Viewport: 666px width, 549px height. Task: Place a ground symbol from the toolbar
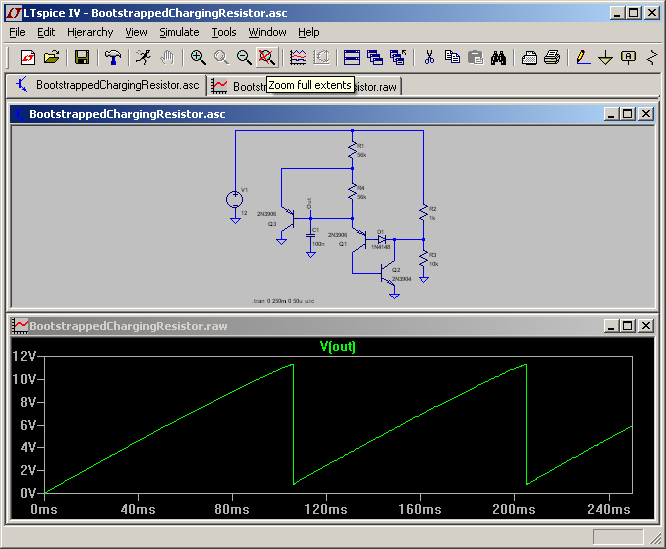click(605, 58)
